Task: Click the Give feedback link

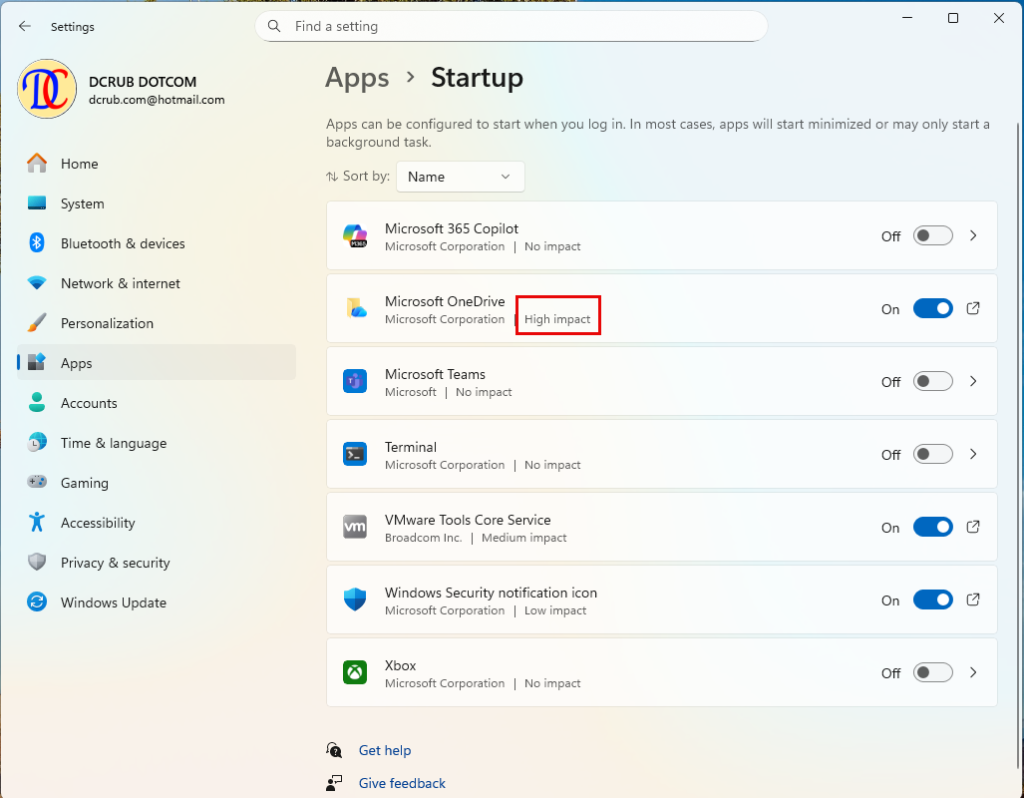Action: pos(402,783)
